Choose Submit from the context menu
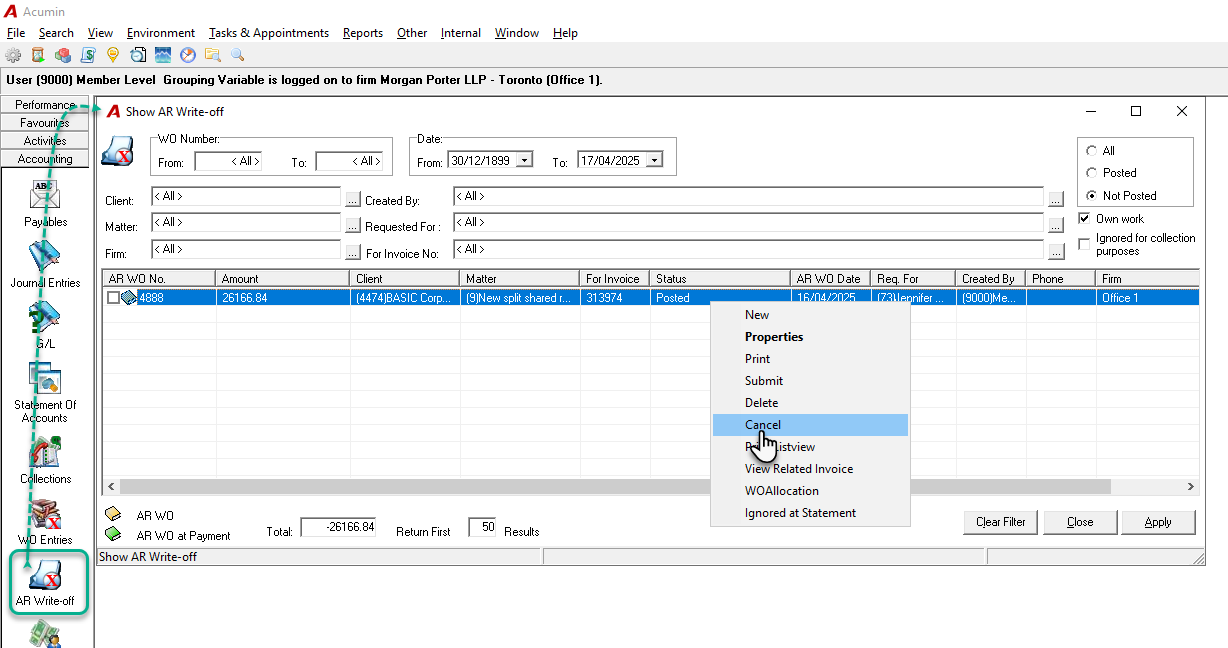The height and width of the screenshot is (648, 1228). (810, 381)
